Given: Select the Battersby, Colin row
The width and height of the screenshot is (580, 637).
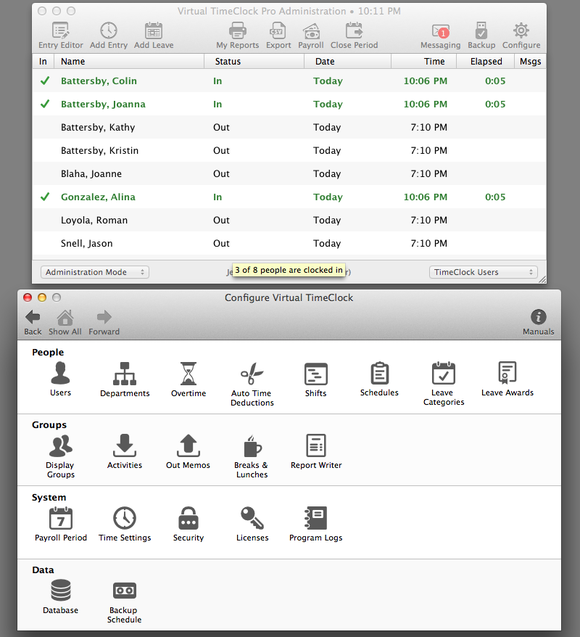Looking at the screenshot, I should pyautogui.click(x=289, y=81).
